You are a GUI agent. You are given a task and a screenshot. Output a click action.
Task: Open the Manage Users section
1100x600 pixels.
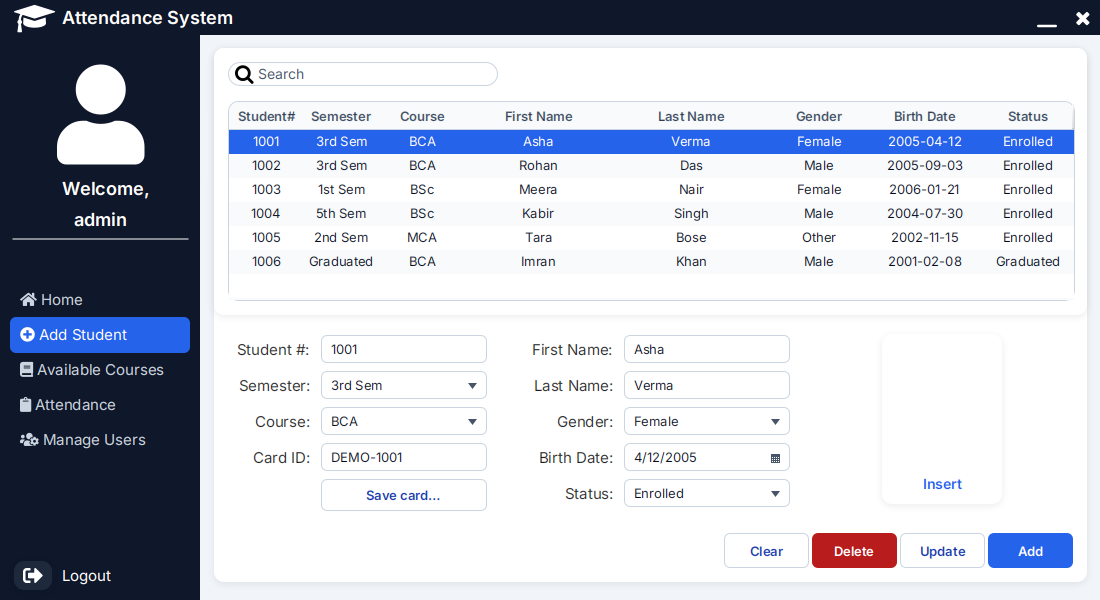(x=100, y=440)
